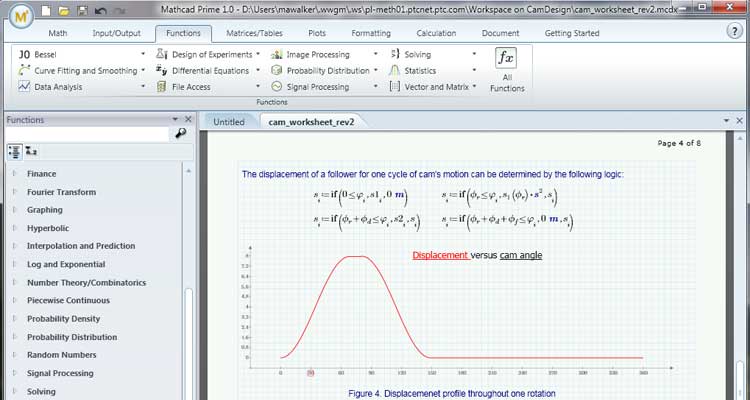
Task: Select the cam_worksheet_rev2 worksheet tab
Action: [x=311, y=122]
